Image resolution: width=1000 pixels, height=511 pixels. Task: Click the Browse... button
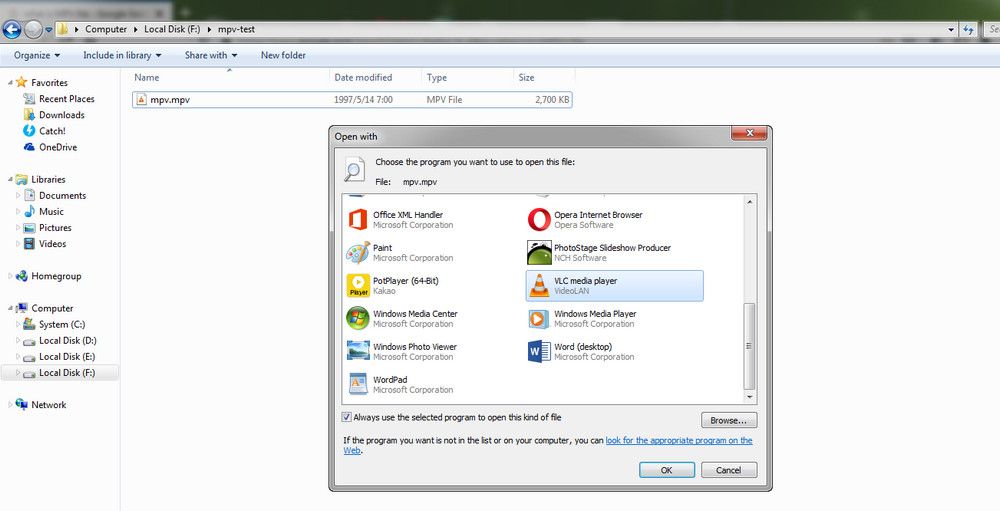coord(728,420)
